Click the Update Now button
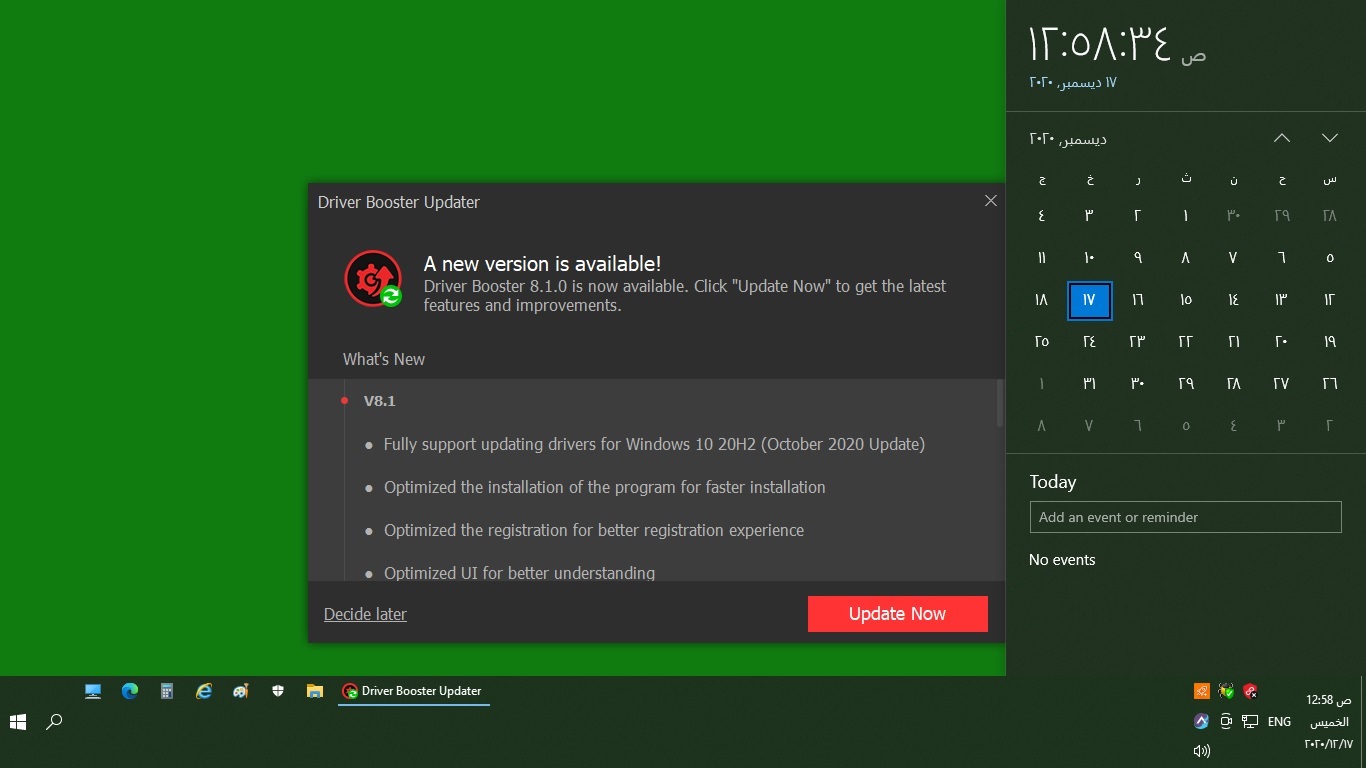1366x768 pixels. coord(898,614)
